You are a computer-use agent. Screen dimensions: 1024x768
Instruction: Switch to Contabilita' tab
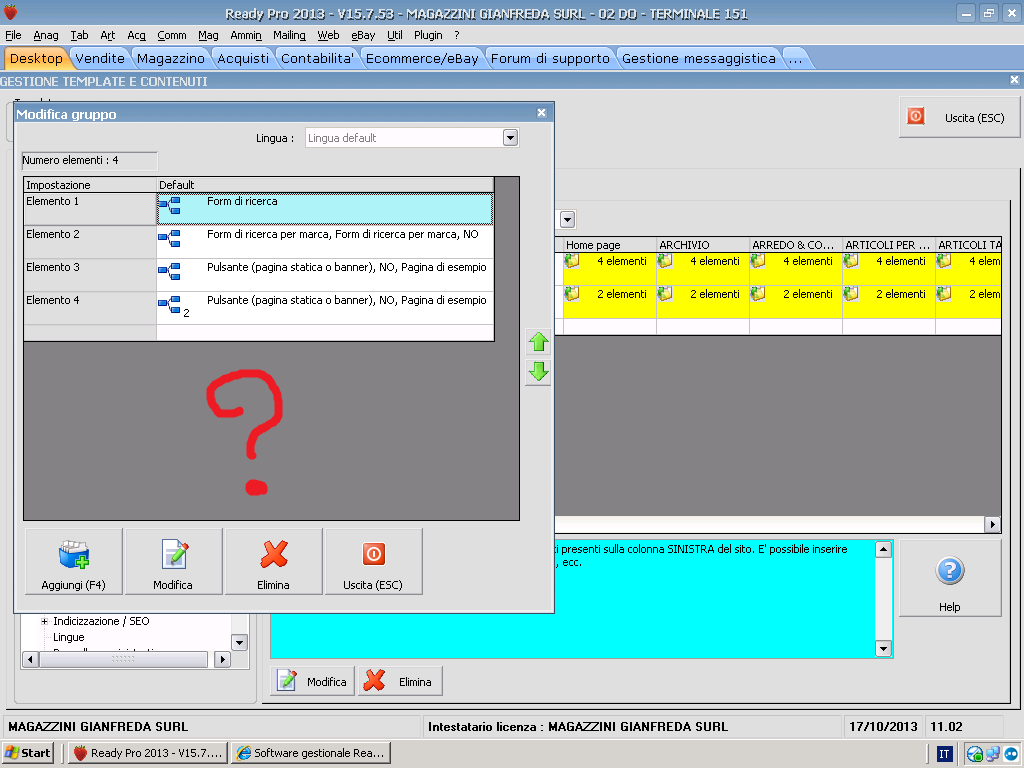(x=317, y=59)
